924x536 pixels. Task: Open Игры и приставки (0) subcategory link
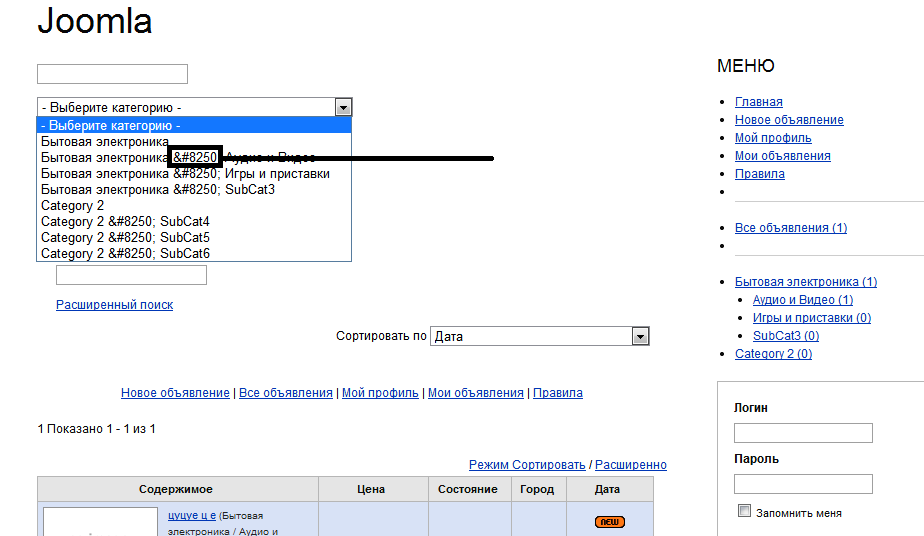coord(811,317)
